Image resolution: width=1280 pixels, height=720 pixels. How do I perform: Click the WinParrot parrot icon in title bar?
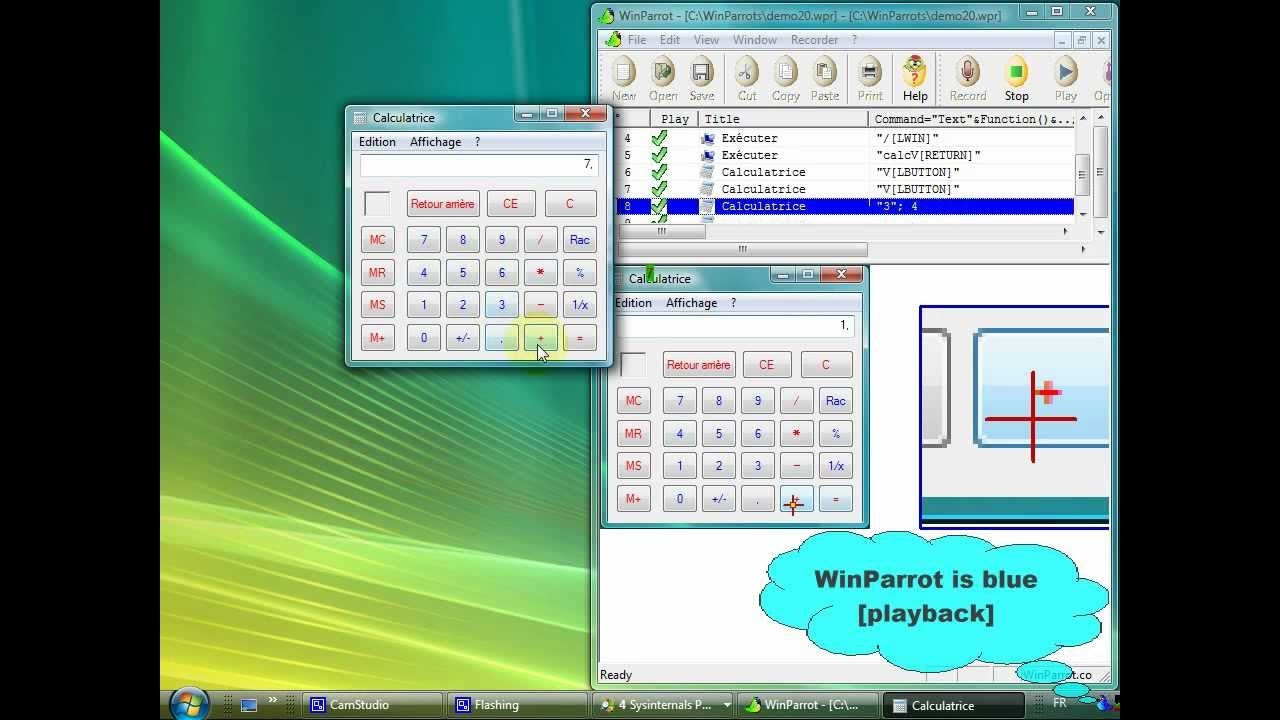point(606,16)
